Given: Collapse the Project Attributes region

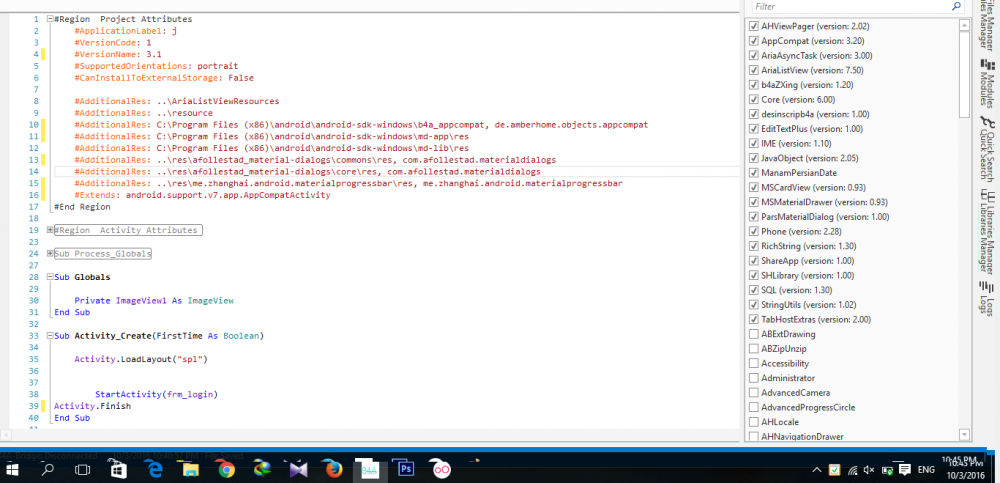Looking at the screenshot, I should click(50, 19).
